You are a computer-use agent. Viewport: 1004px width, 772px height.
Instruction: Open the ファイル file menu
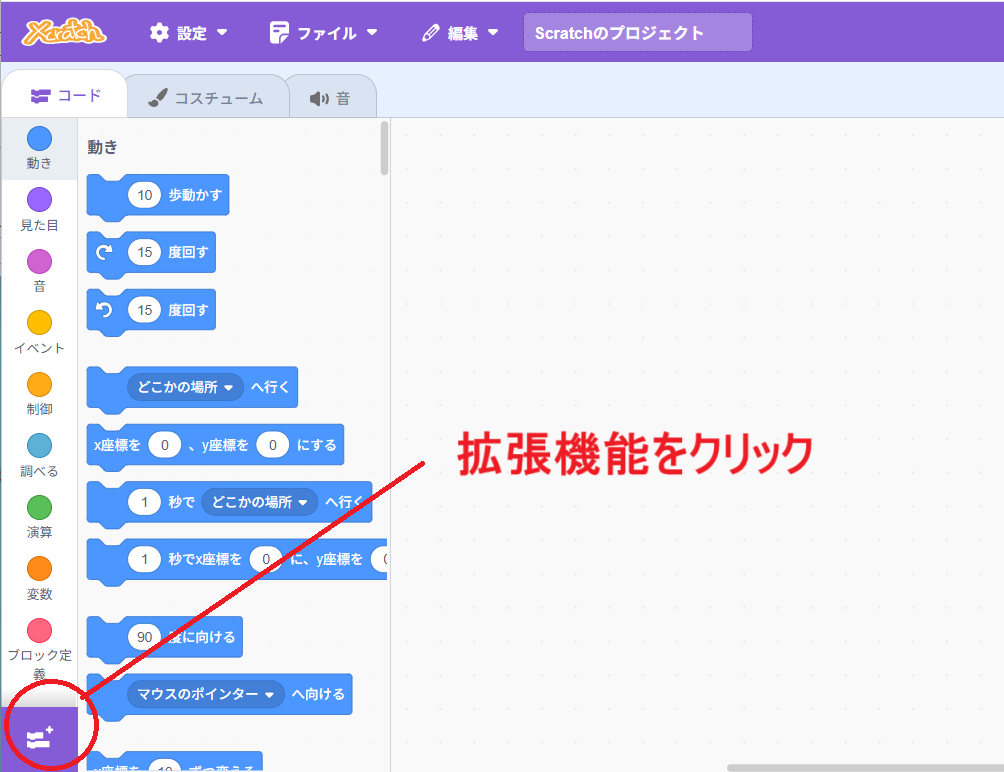(323, 33)
